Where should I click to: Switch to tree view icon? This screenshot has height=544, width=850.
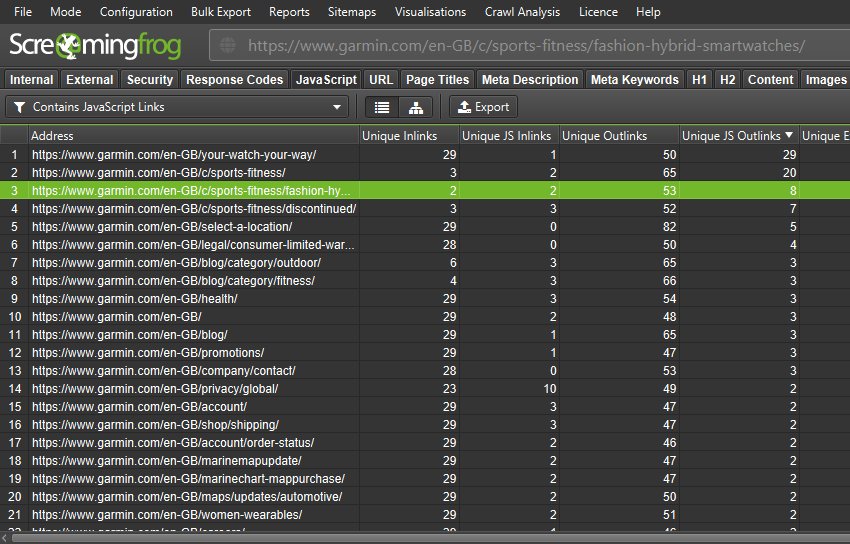coord(415,107)
